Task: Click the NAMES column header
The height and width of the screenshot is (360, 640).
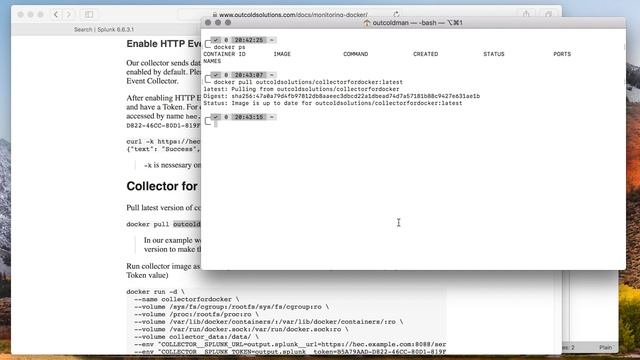Action: tap(212, 61)
